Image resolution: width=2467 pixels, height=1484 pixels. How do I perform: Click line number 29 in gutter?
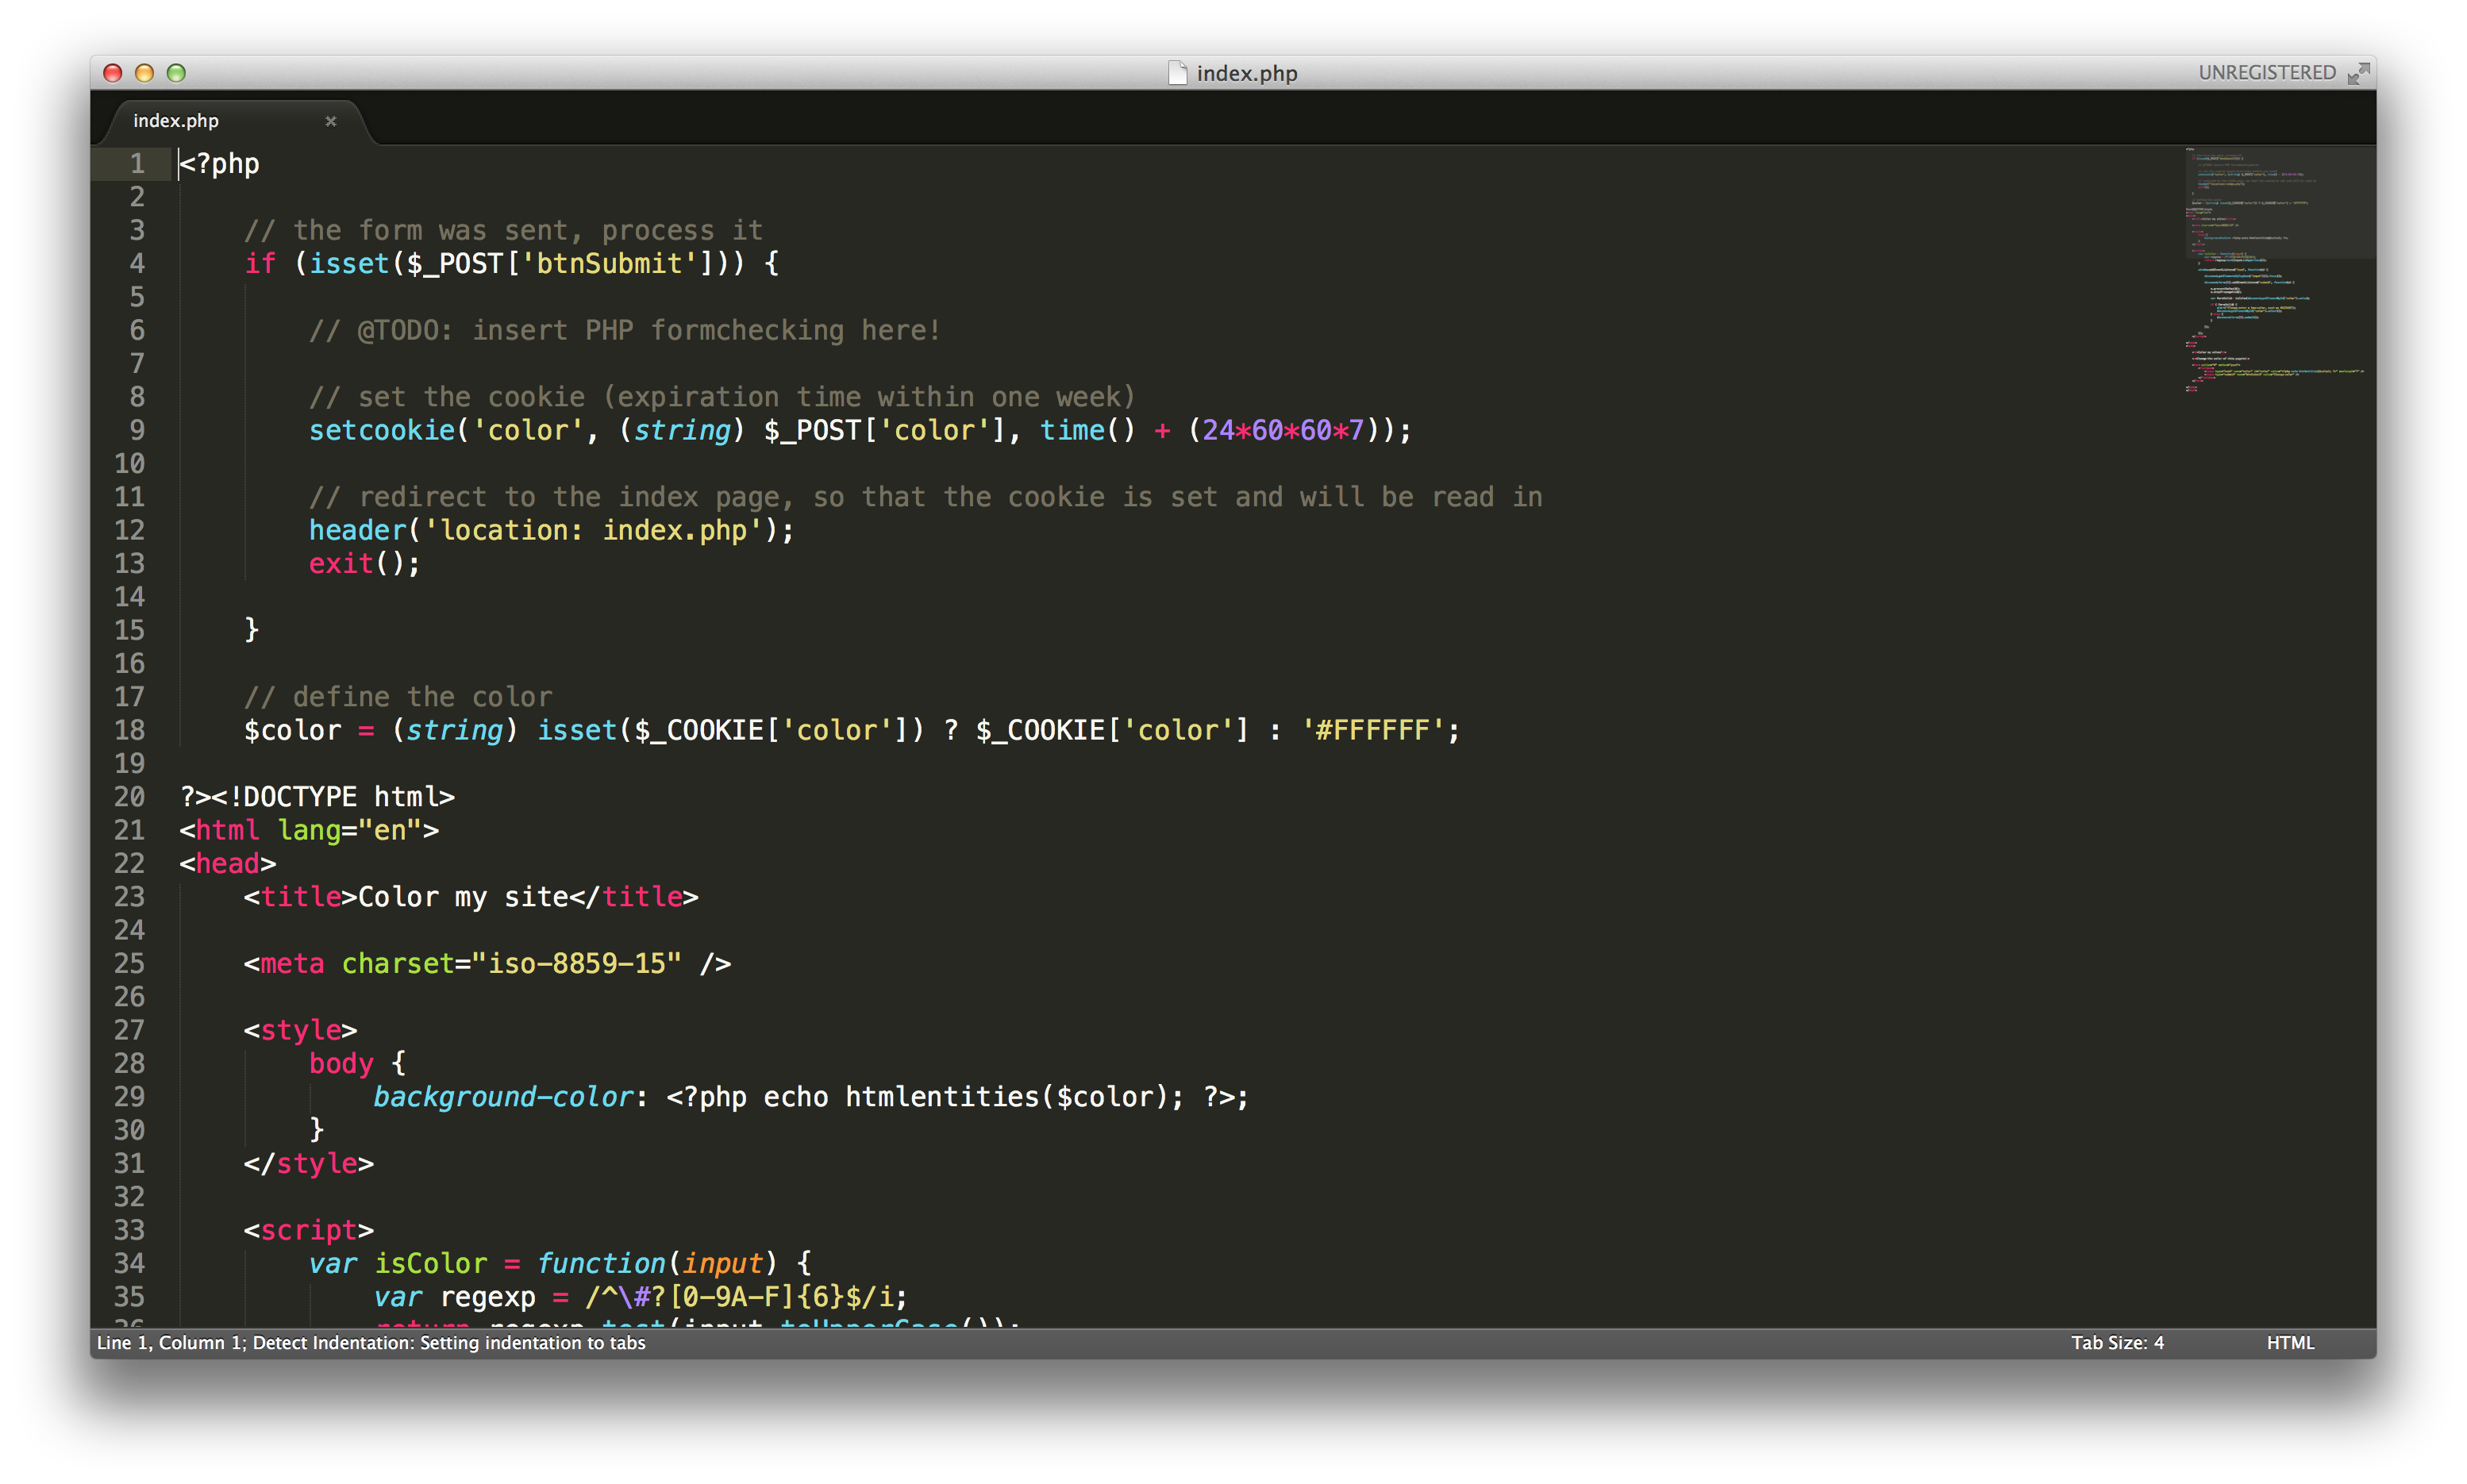coord(130,1097)
